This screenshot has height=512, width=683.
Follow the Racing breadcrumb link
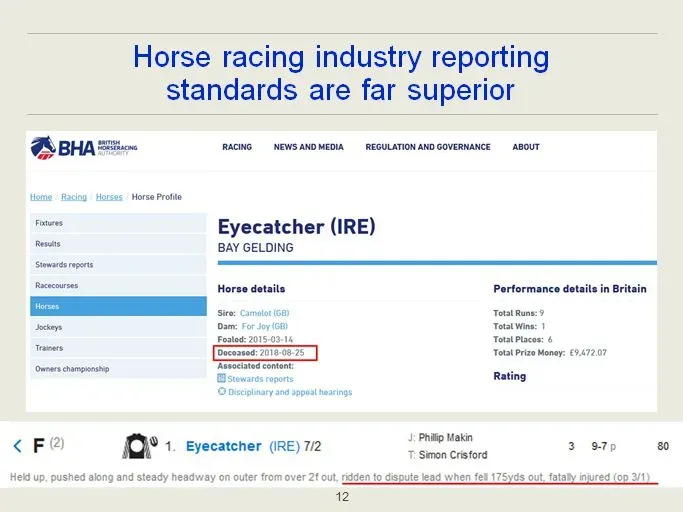tap(74, 197)
